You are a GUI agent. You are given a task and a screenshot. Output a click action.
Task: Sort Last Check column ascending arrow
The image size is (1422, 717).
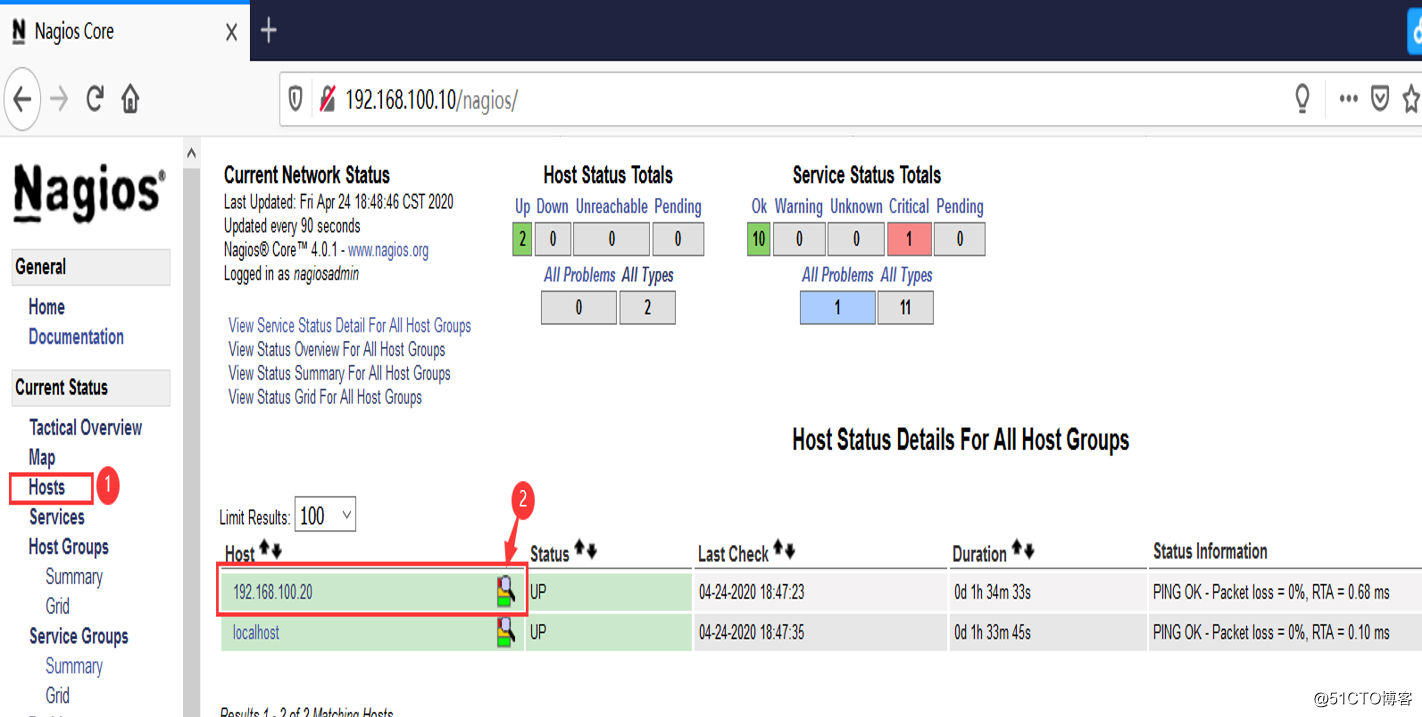tap(779, 550)
